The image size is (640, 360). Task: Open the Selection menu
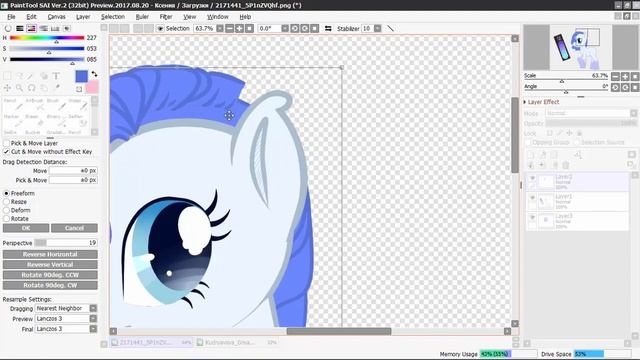[x=113, y=17]
